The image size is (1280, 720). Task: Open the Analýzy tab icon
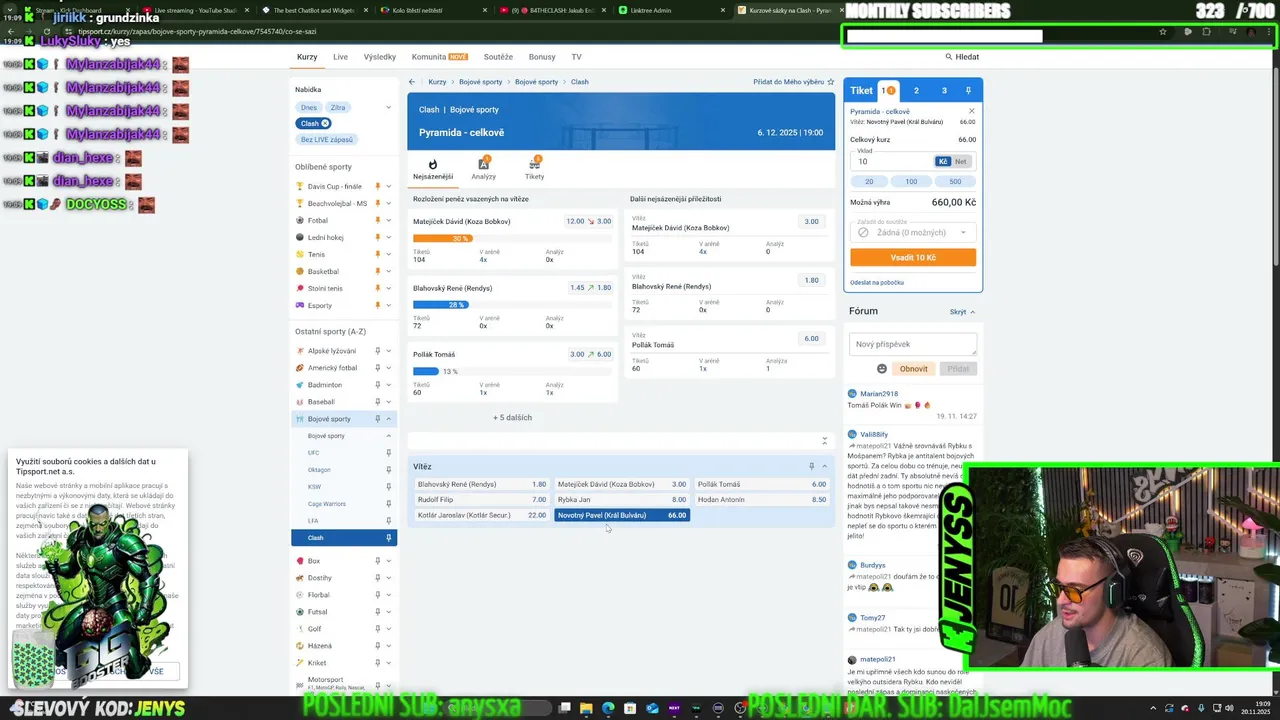pyautogui.click(x=483, y=164)
